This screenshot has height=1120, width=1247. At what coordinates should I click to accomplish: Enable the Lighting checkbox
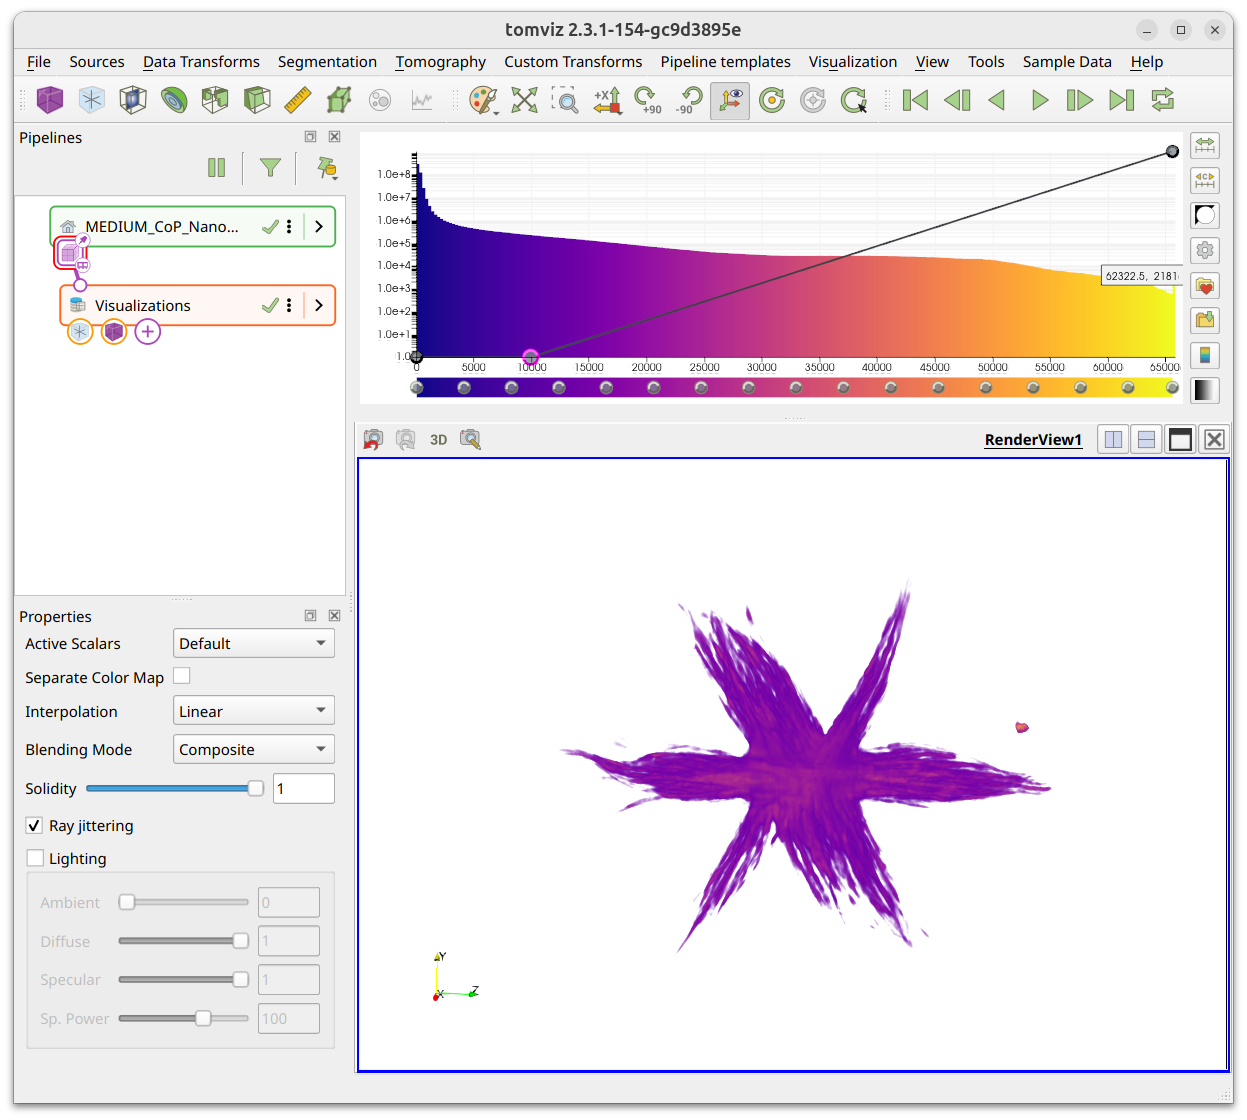[x=35, y=858]
